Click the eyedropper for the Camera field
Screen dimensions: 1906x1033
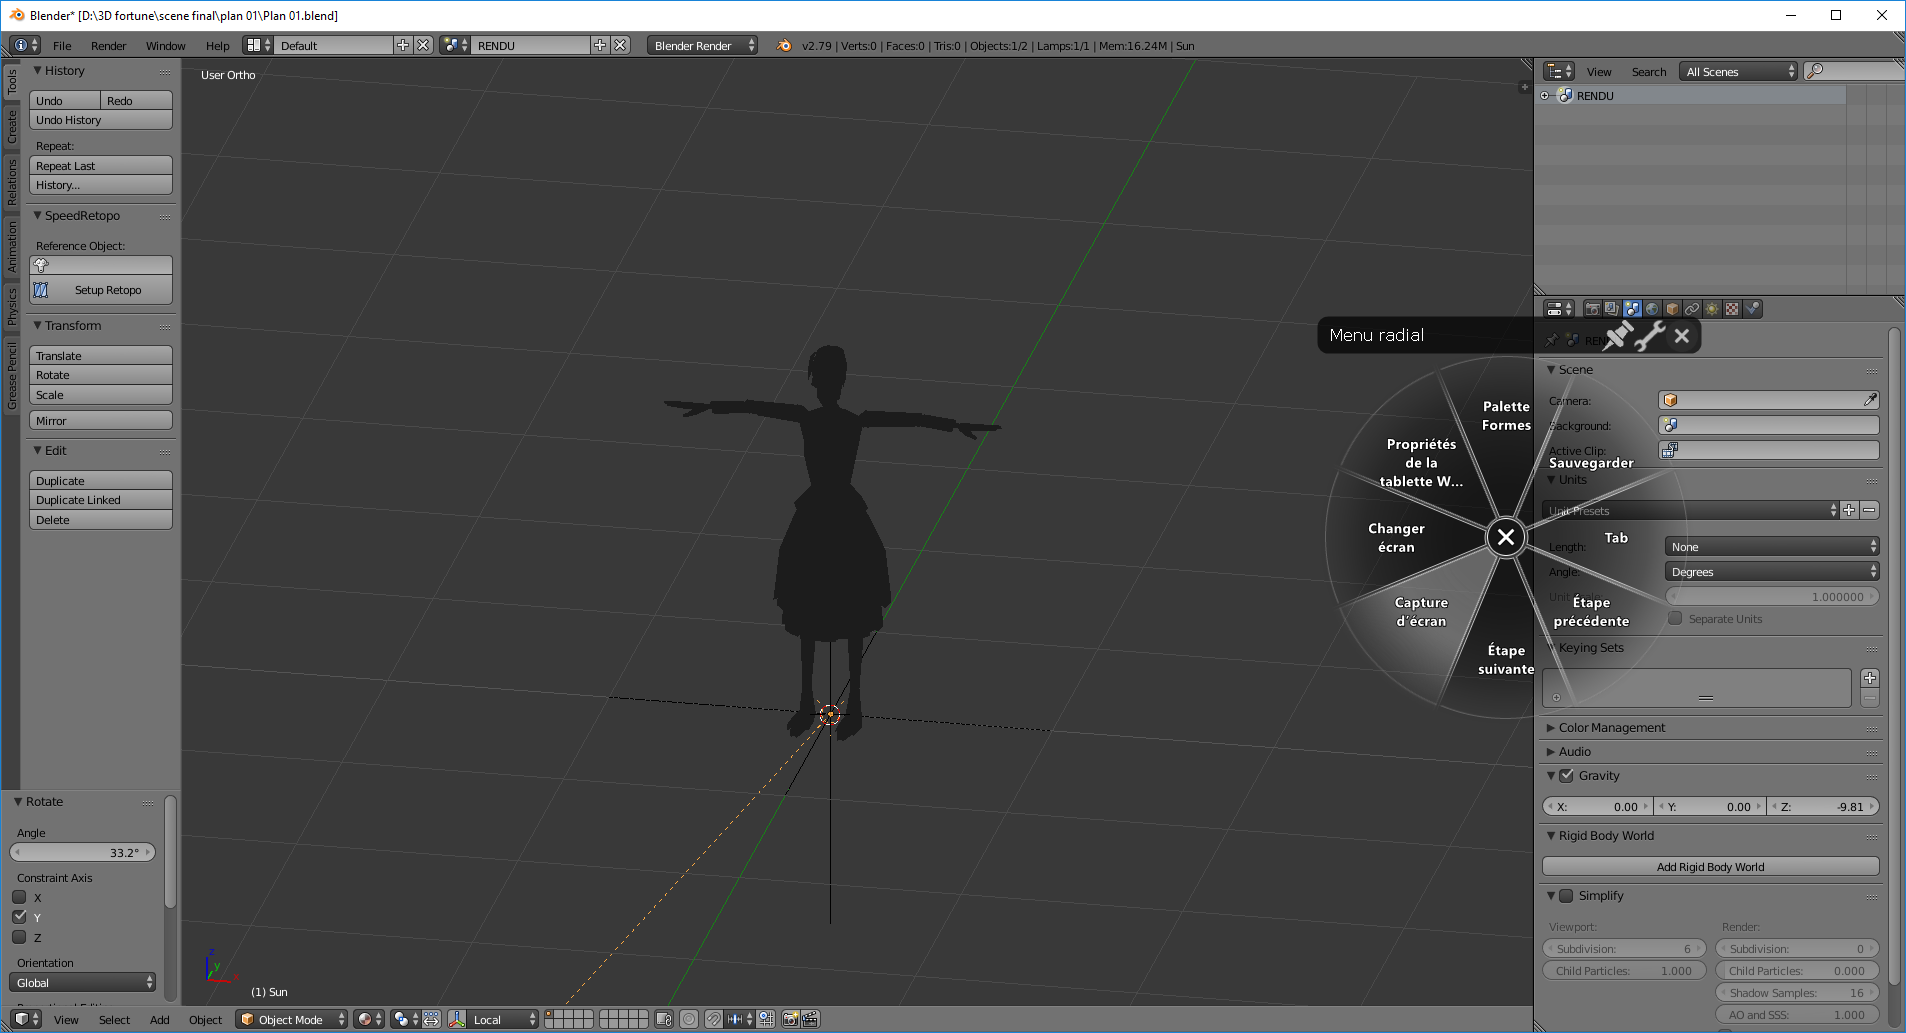pyautogui.click(x=1870, y=400)
